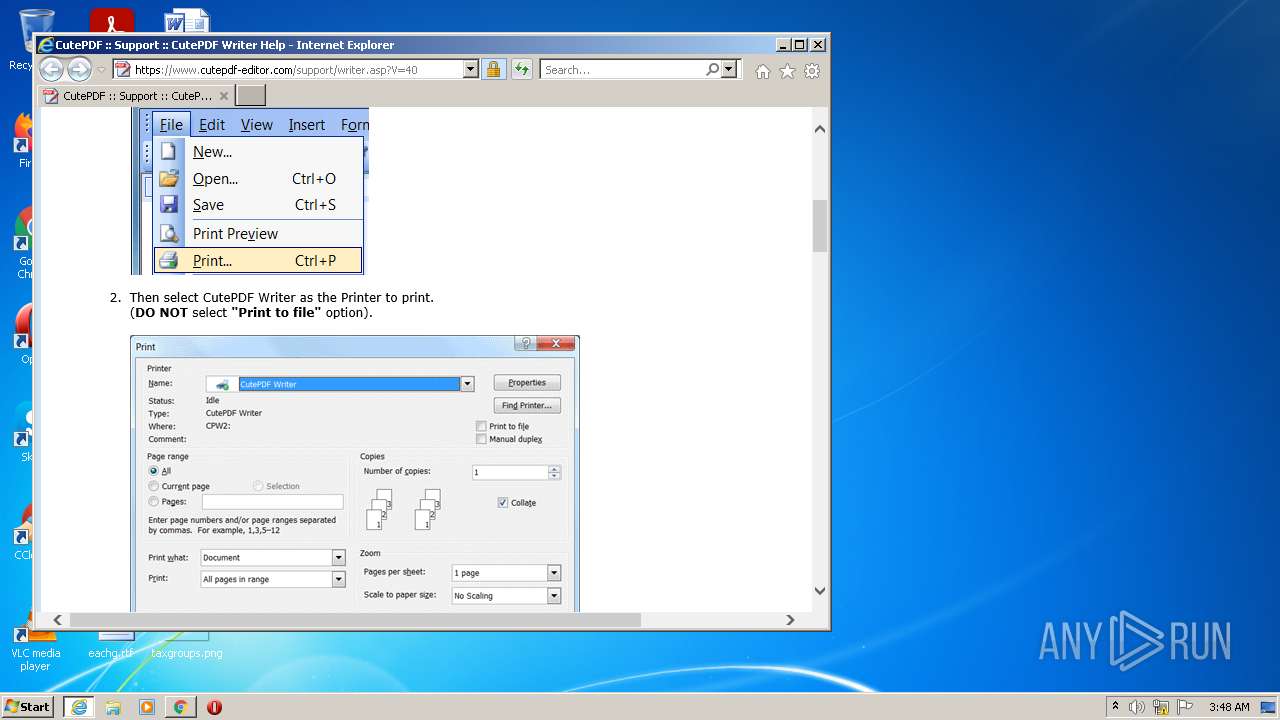Click the Internet Explorer taskbar icon
The image size is (1280, 720).
79,707
